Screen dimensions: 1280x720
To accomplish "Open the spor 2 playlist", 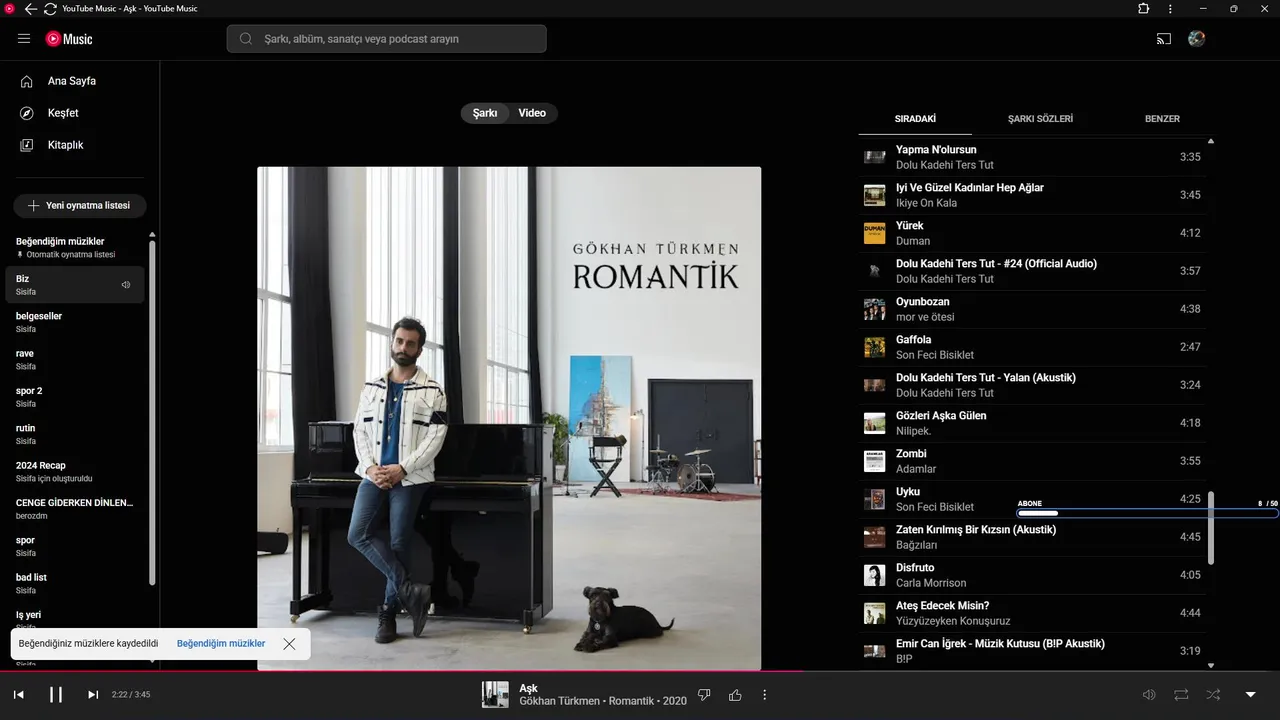I will (75, 397).
